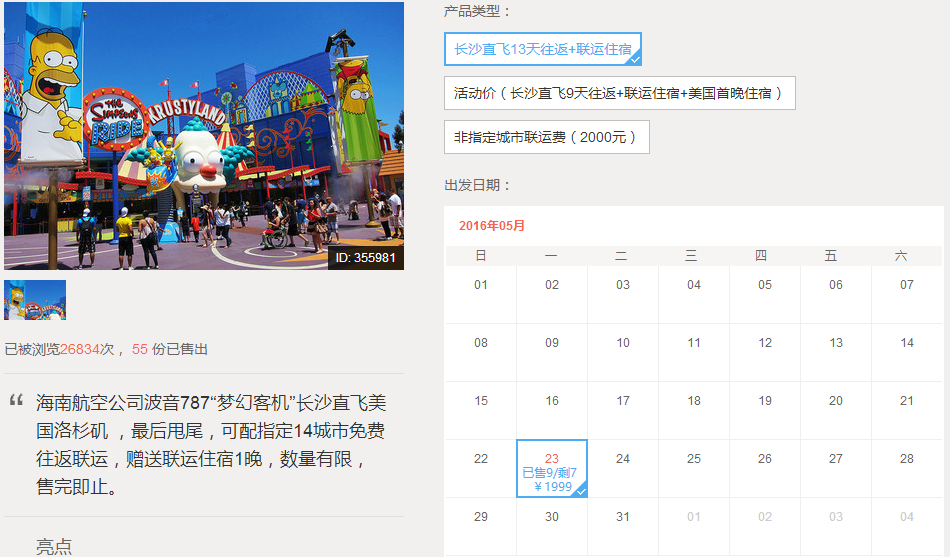
Task: Click the 2016年05月 month label
Action: pos(491,226)
